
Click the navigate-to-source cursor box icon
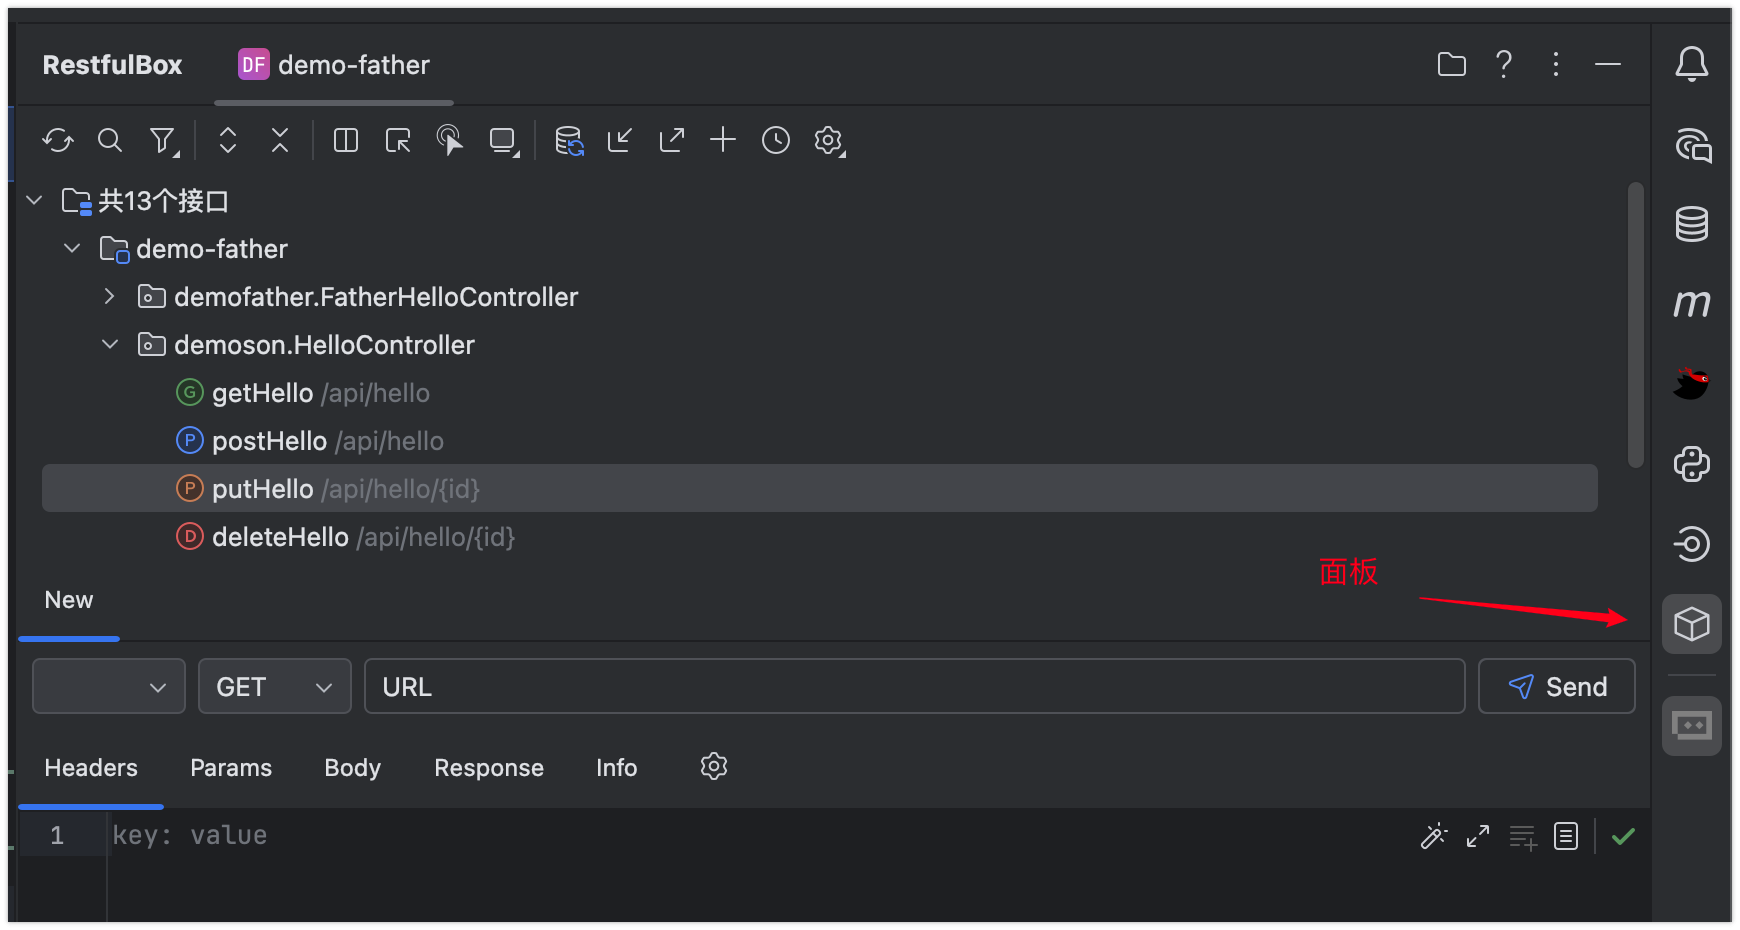[398, 141]
